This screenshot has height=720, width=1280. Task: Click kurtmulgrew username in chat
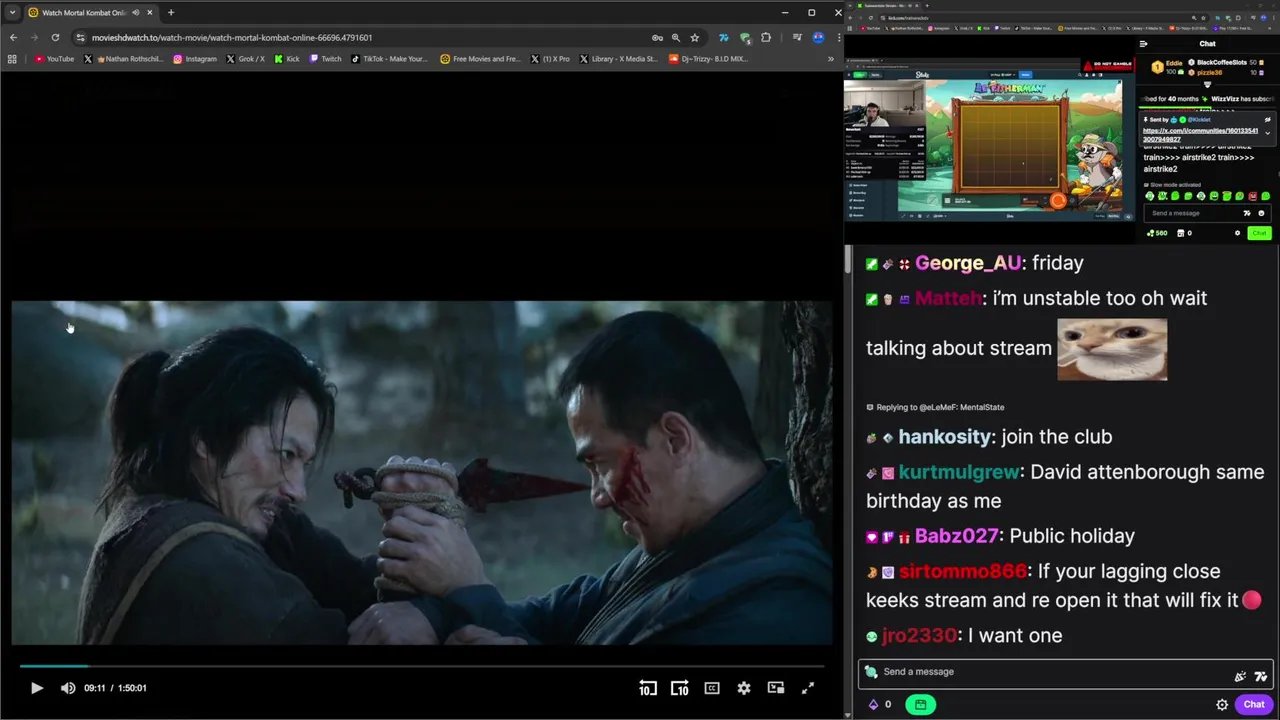(959, 472)
